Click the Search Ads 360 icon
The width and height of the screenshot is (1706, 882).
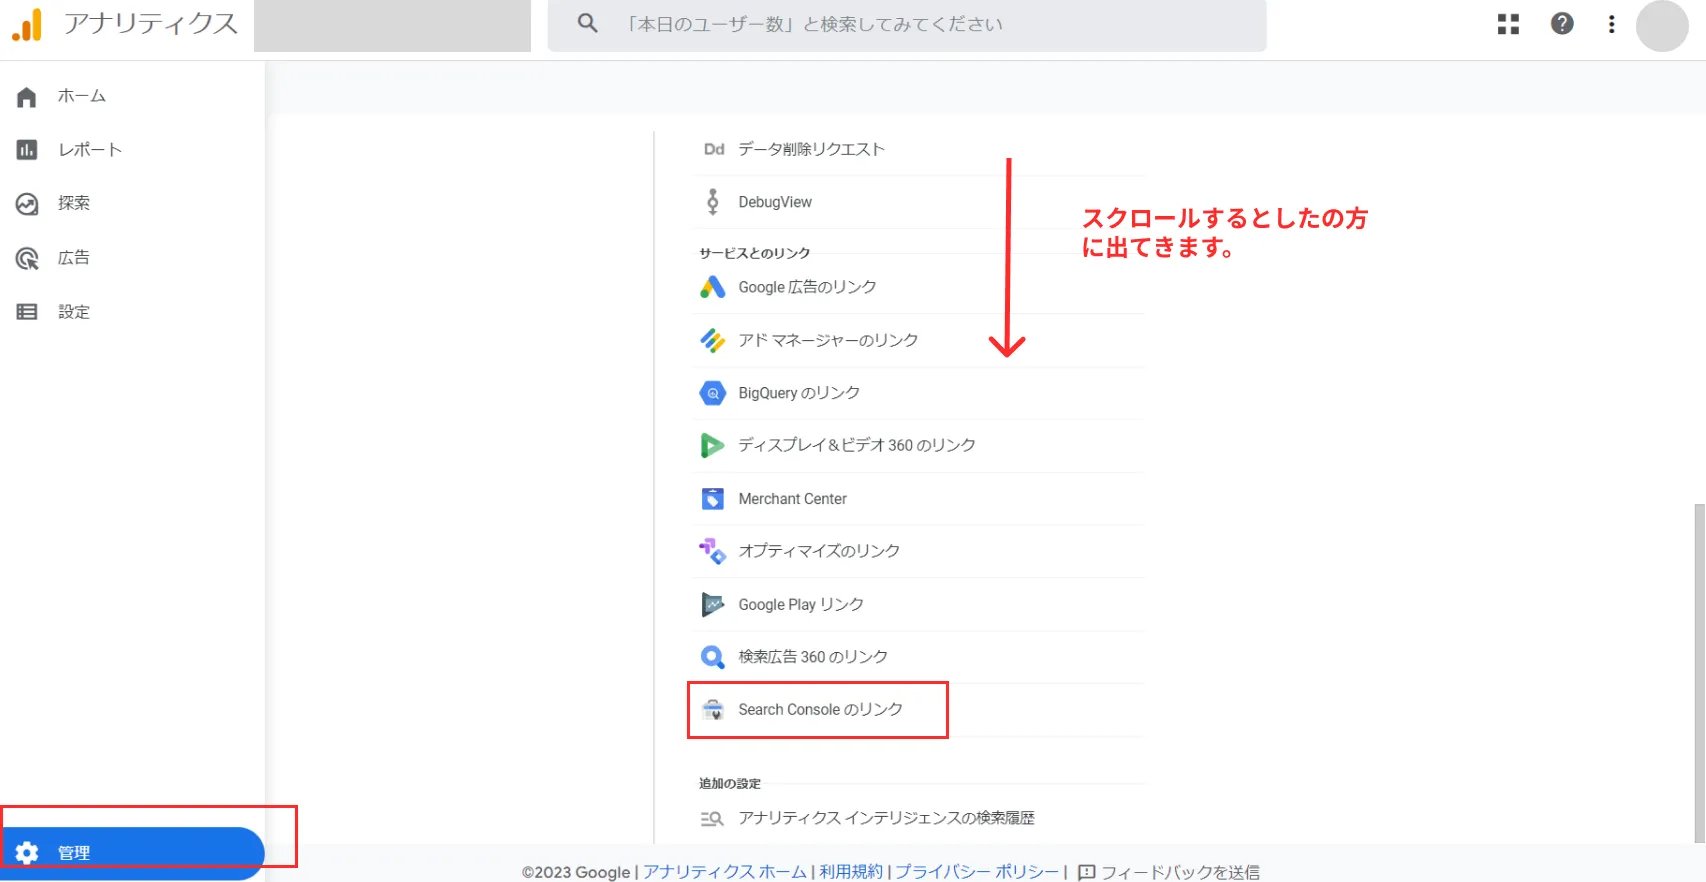tap(712, 657)
